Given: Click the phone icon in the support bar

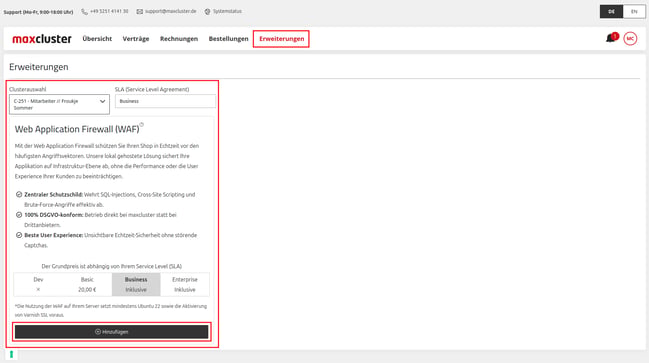Looking at the screenshot, I should pyautogui.click(x=84, y=12).
